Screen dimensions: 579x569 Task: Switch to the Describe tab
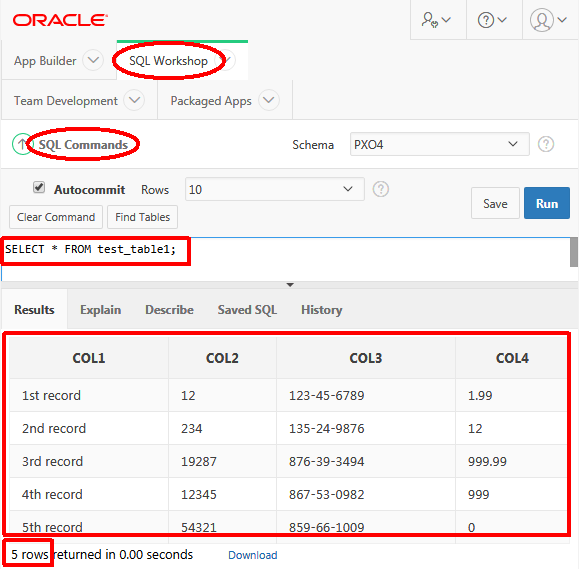coord(169,309)
